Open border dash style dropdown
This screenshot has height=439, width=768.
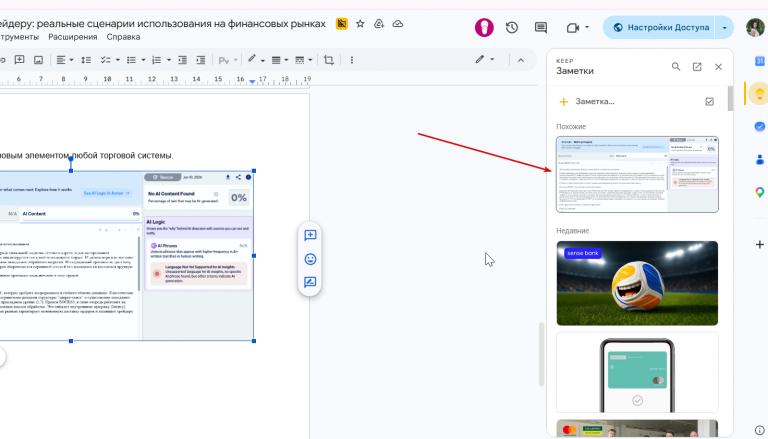pyautogui.click(x=304, y=60)
